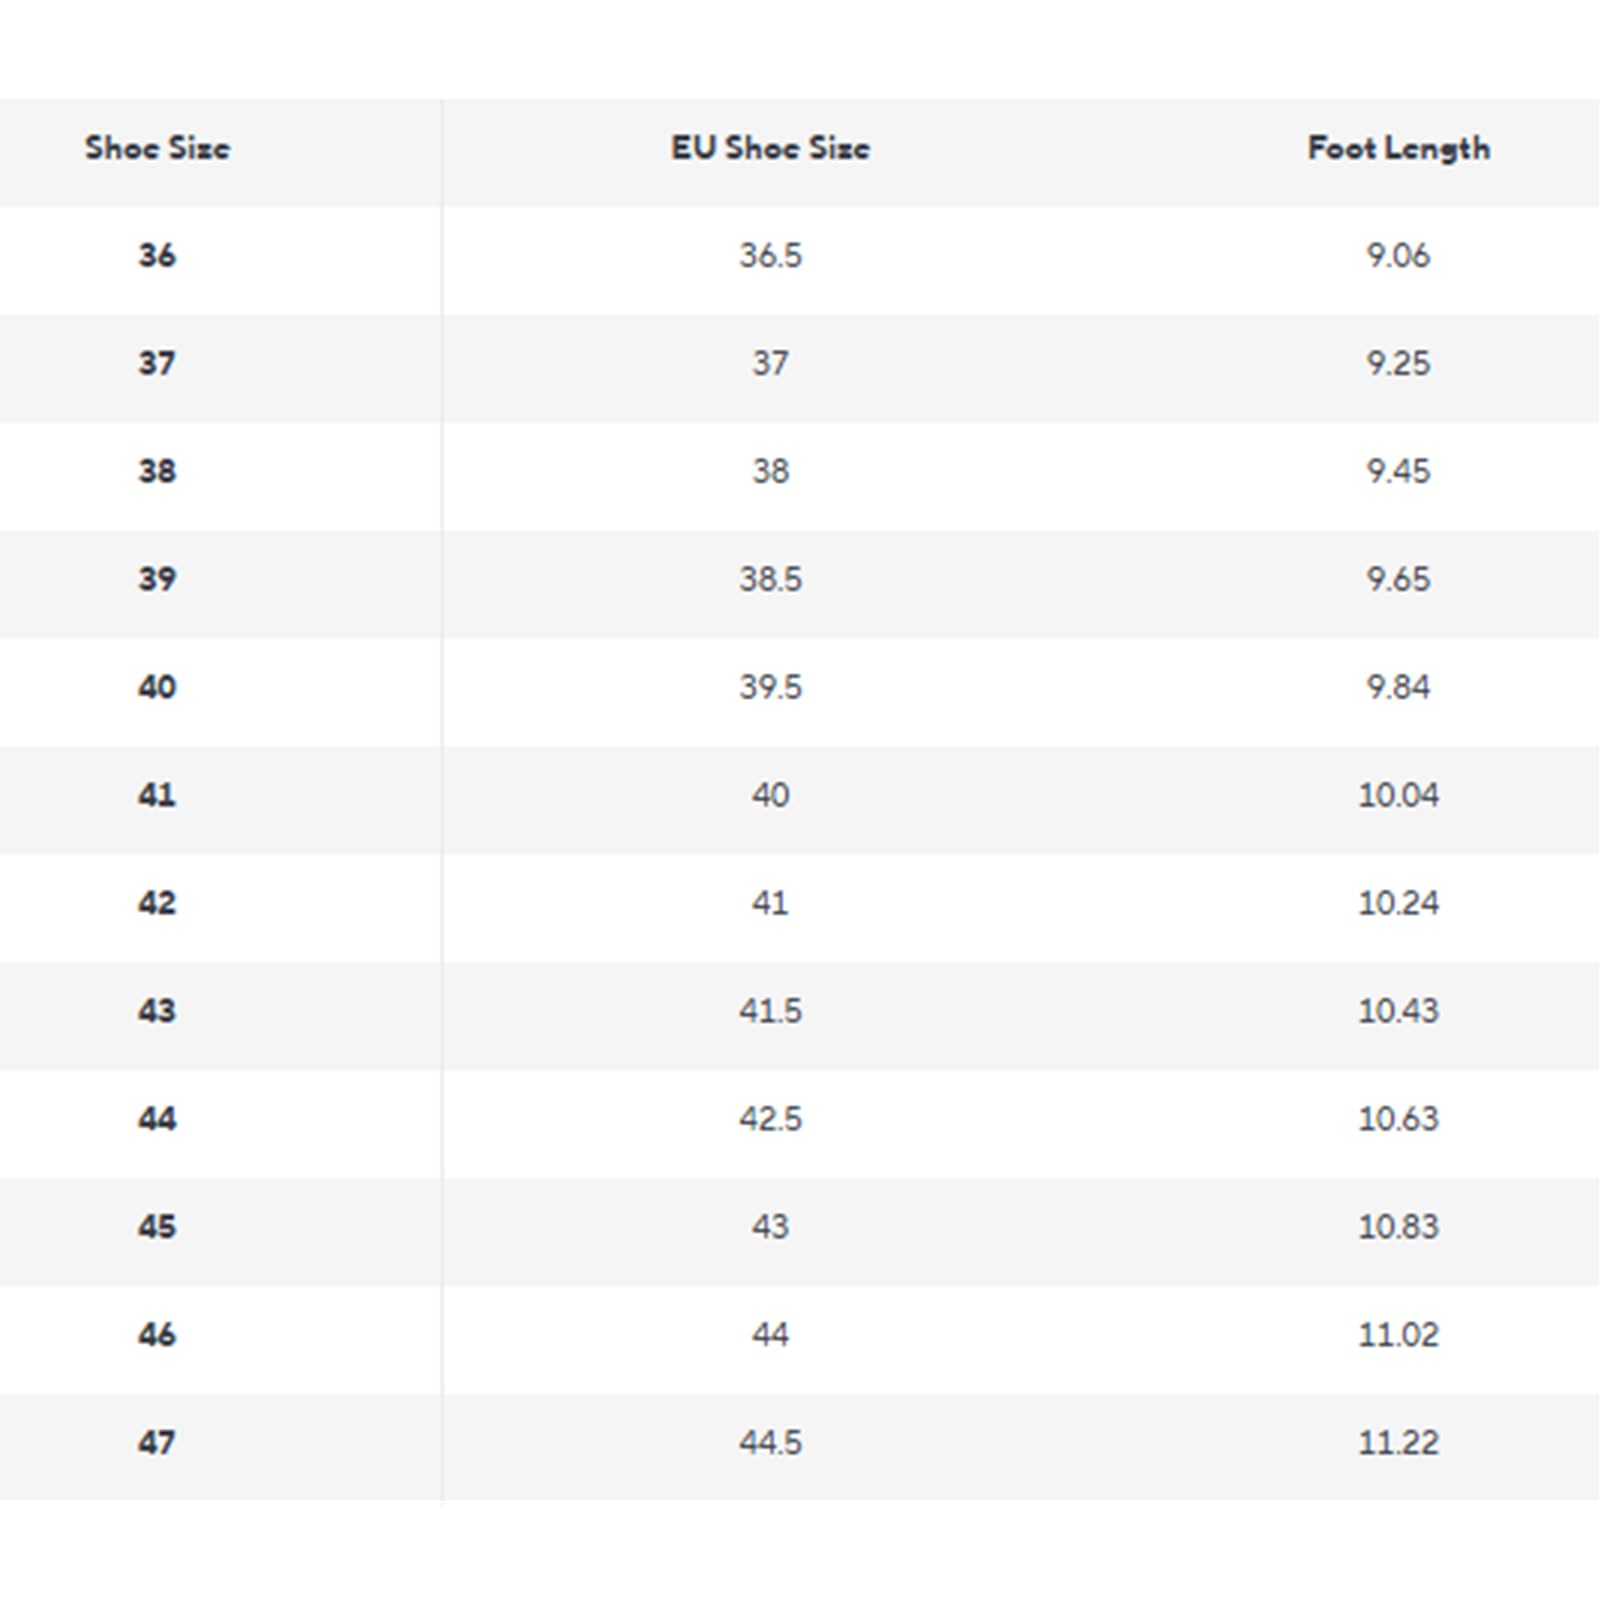Click foot length value 11.22
Viewport: 1600px width, 1600px height.
1398,1442
